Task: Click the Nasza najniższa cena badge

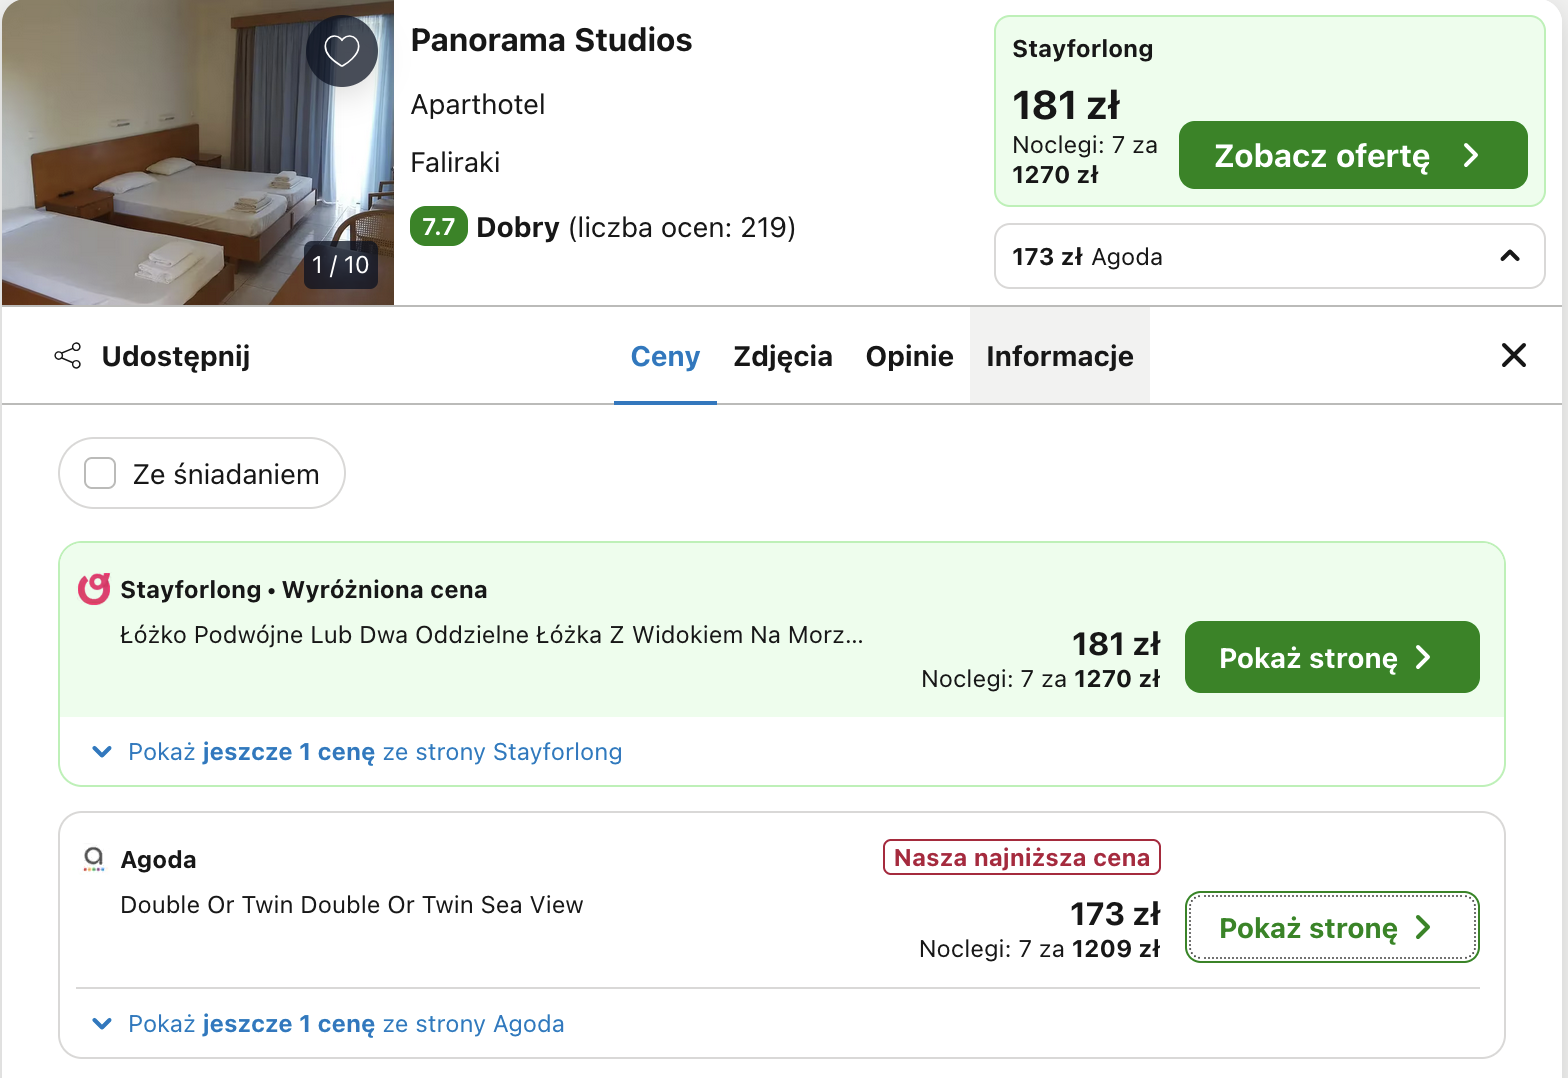Action: click(1022, 857)
